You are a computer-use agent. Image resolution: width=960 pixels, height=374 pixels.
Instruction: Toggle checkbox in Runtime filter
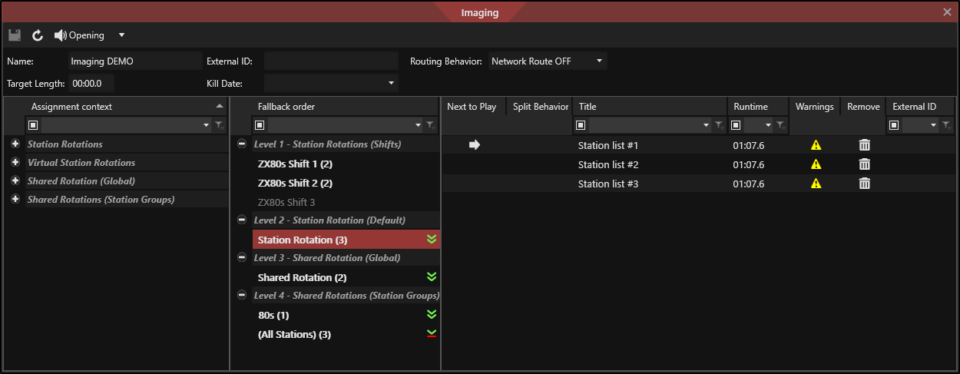737,125
